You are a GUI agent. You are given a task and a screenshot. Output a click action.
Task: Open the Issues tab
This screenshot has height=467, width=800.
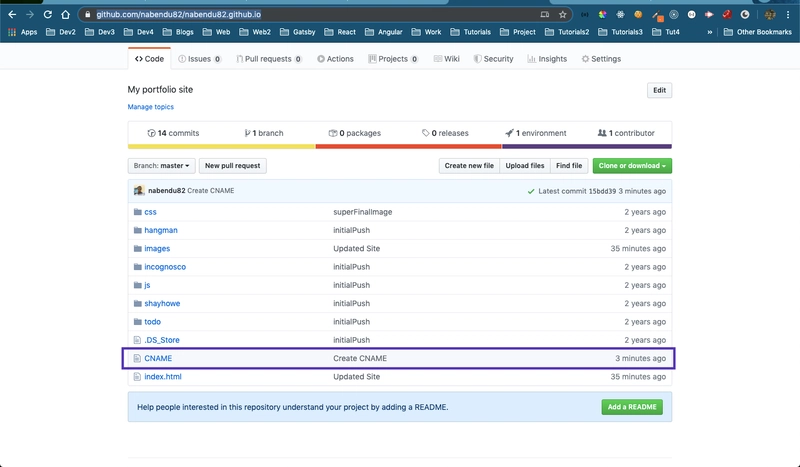click(x=199, y=59)
